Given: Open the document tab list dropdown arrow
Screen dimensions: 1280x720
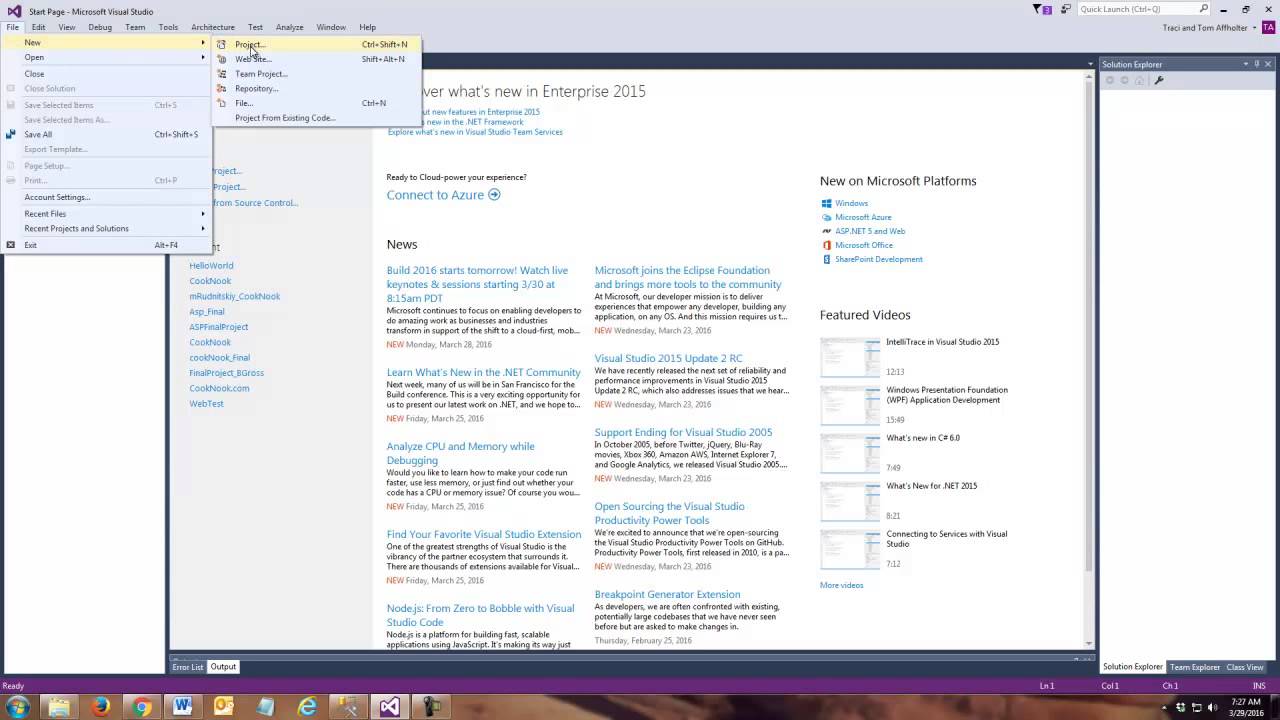Looking at the screenshot, I should coord(1090,64).
